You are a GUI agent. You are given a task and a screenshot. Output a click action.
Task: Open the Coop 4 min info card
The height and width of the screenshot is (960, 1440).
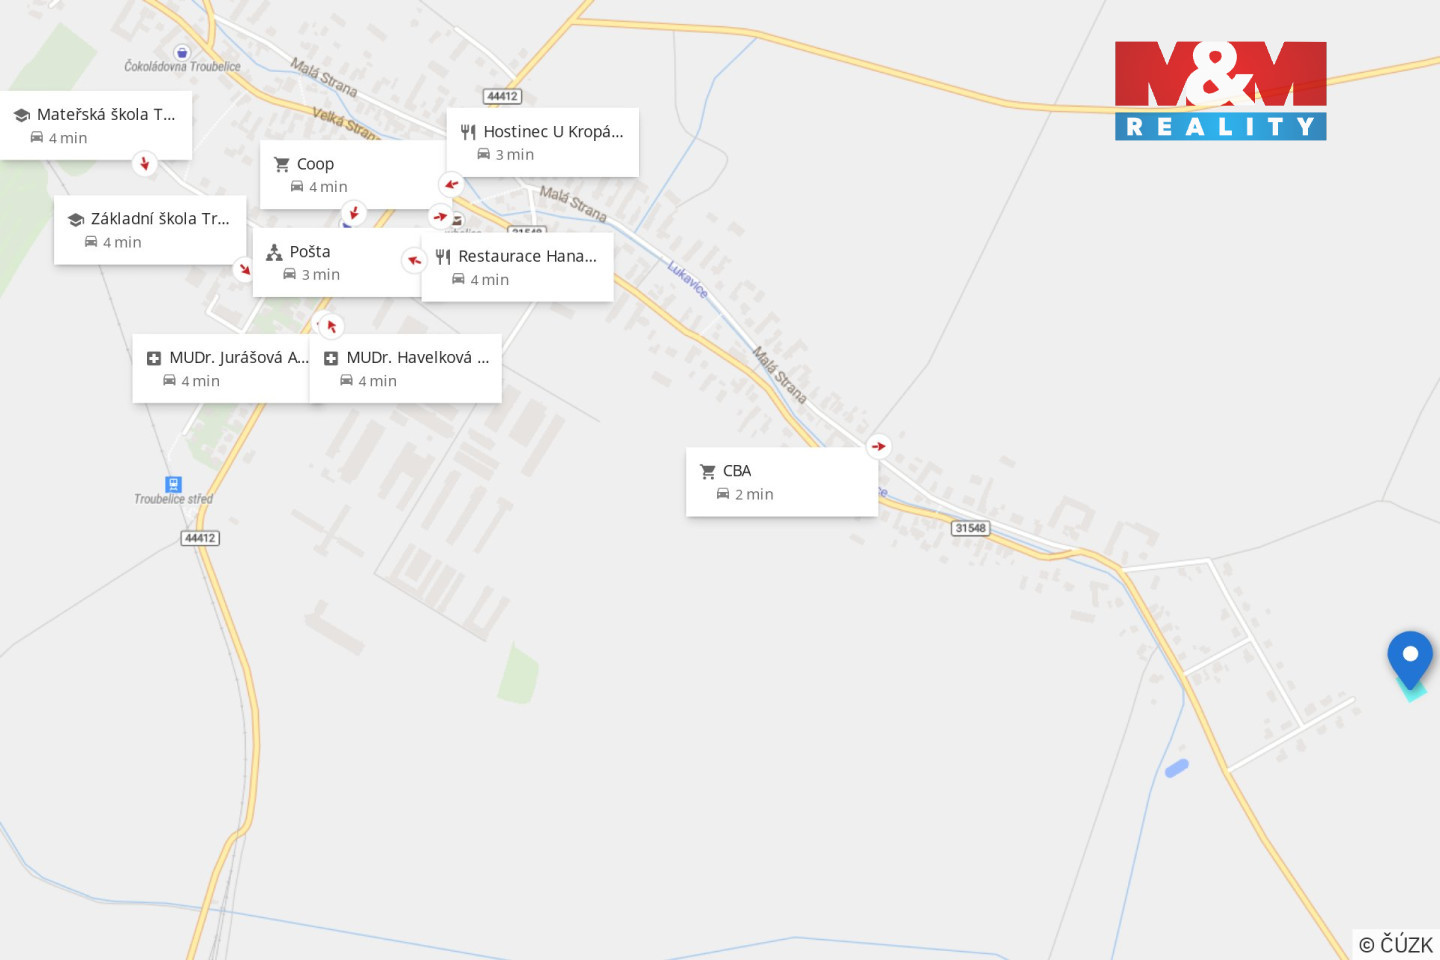(x=352, y=175)
